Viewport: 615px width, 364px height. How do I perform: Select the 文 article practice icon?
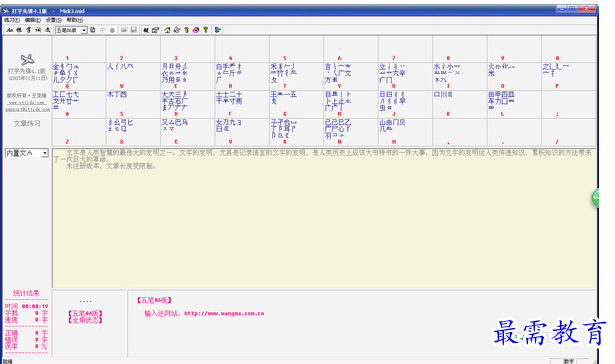[47, 30]
